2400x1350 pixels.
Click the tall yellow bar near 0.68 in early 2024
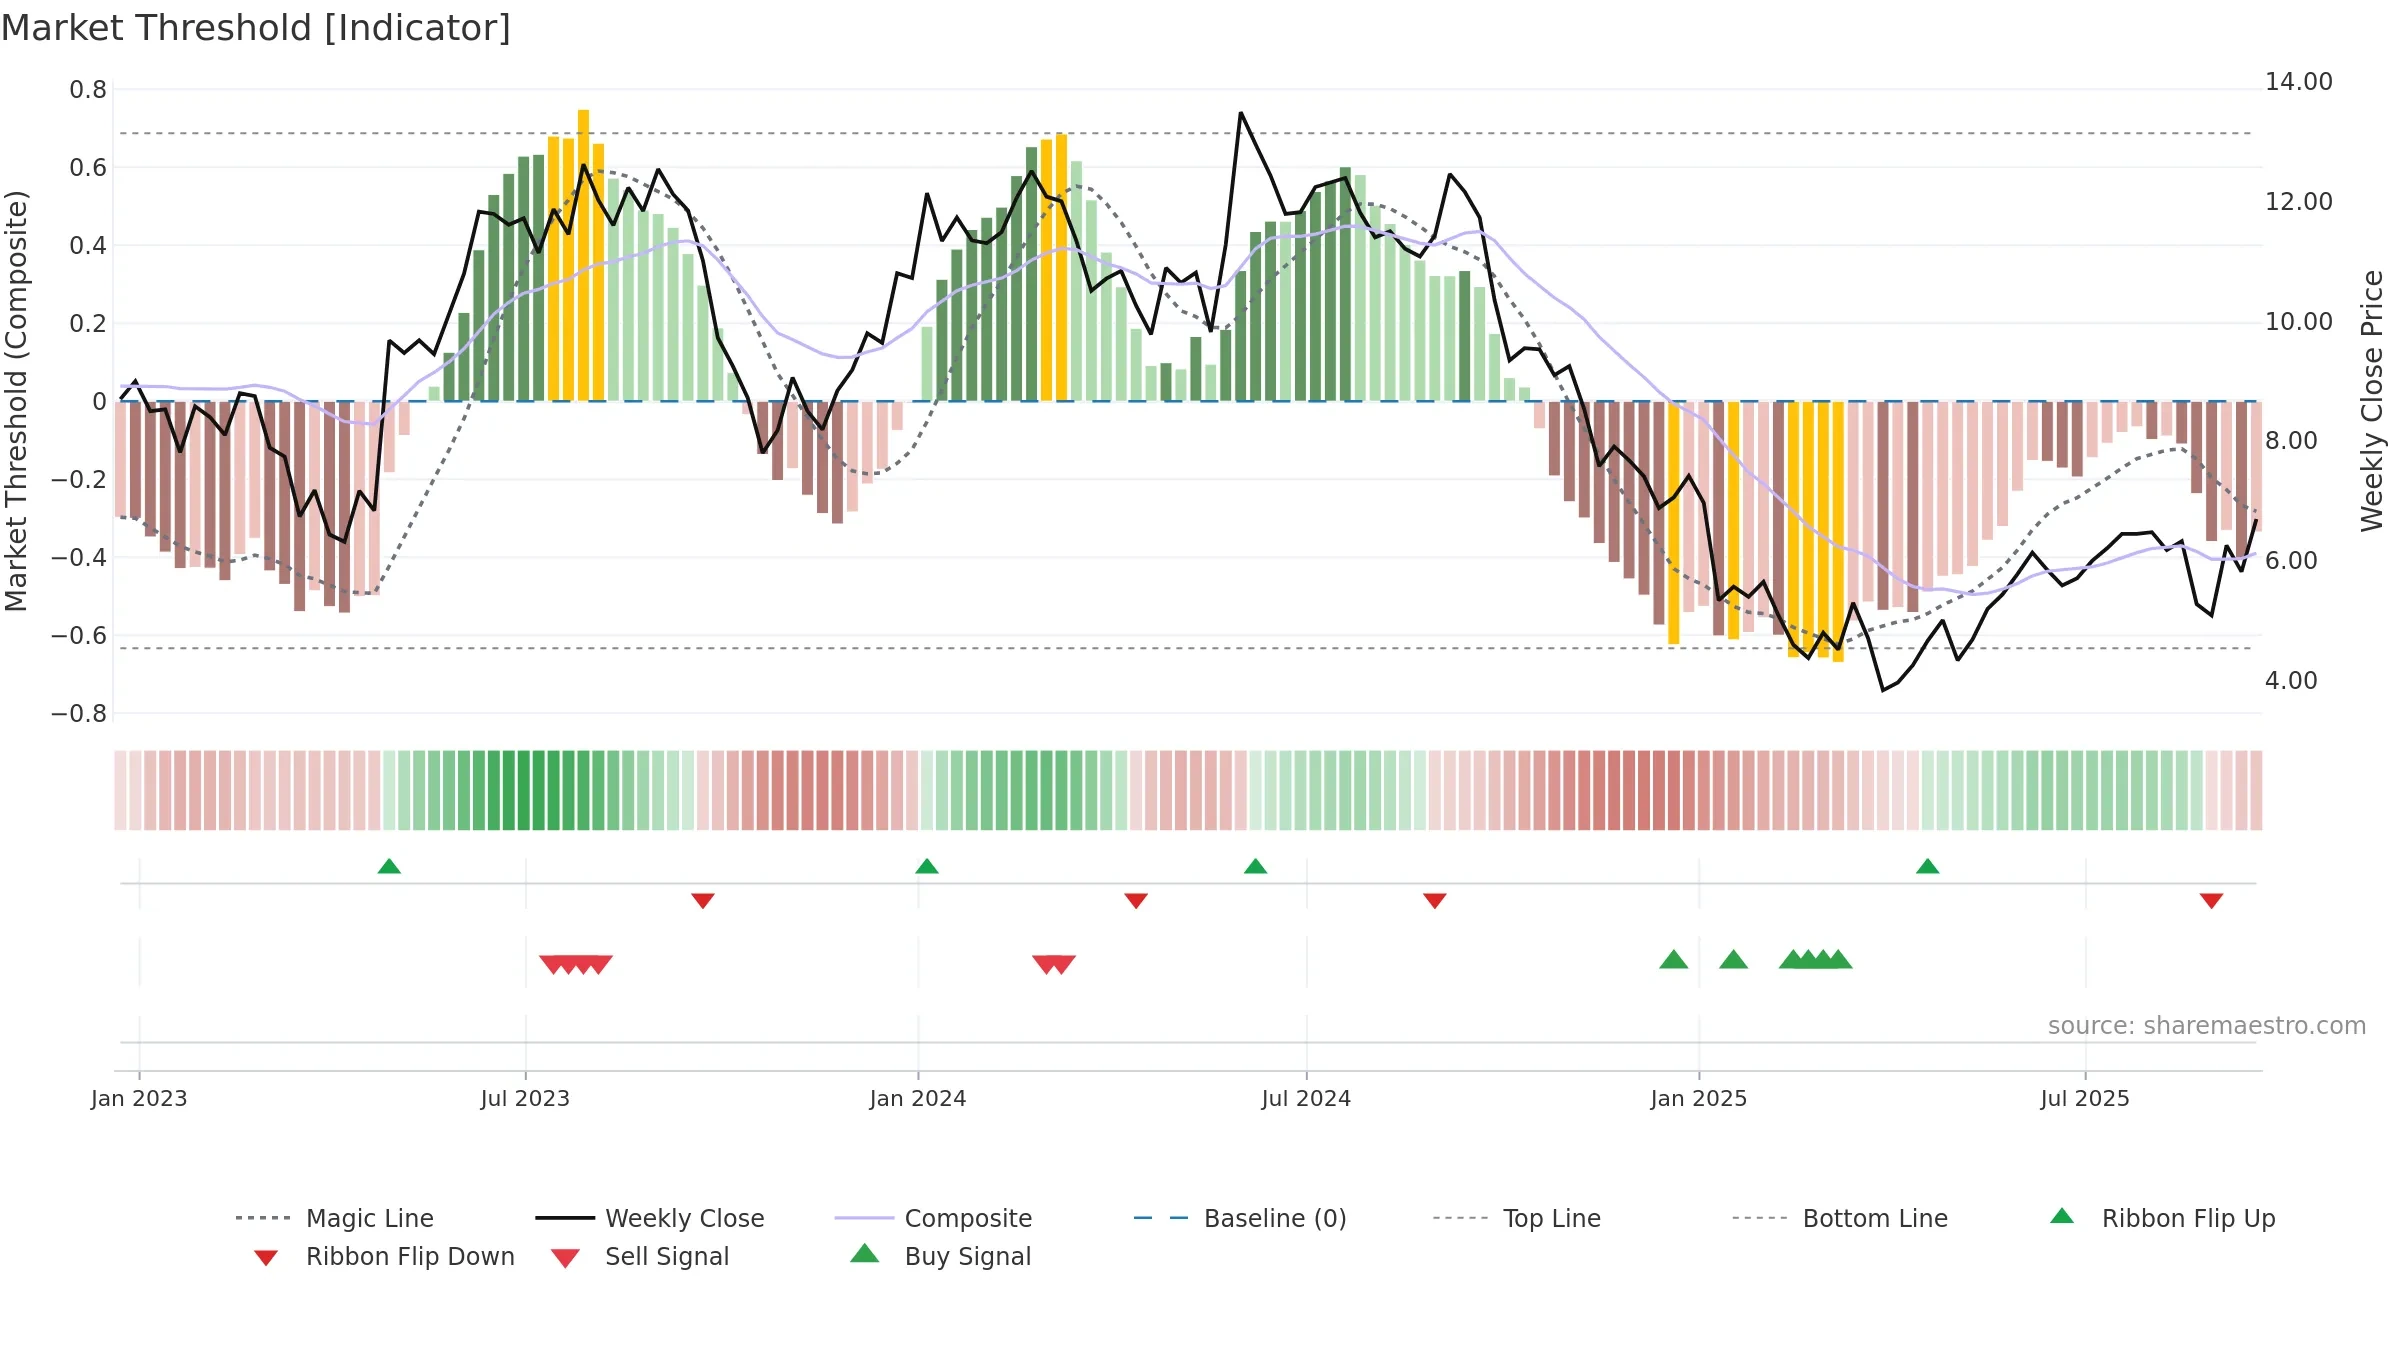(x=1062, y=268)
